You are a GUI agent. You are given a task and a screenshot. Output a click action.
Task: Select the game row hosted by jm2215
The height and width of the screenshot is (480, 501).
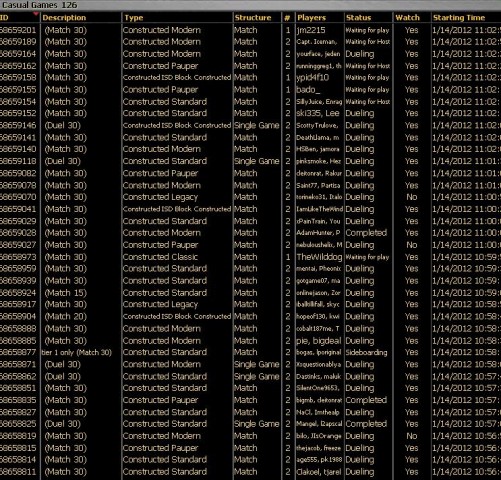click(250, 30)
